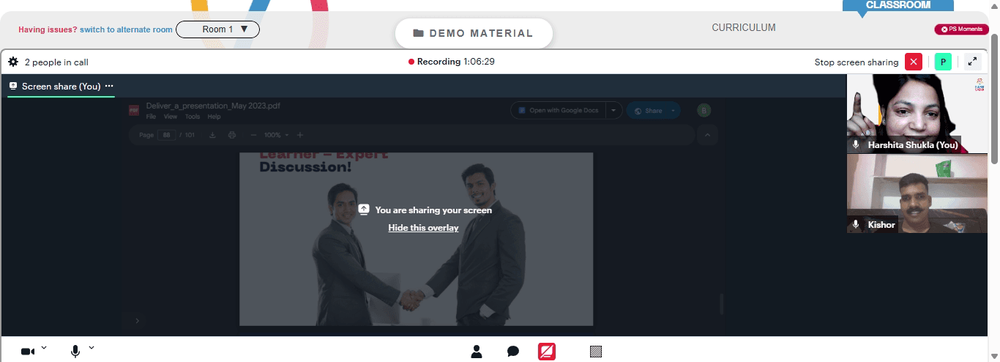Collapse the PDF toolbar with up chevron
The width and height of the screenshot is (1000, 362).
click(x=707, y=135)
